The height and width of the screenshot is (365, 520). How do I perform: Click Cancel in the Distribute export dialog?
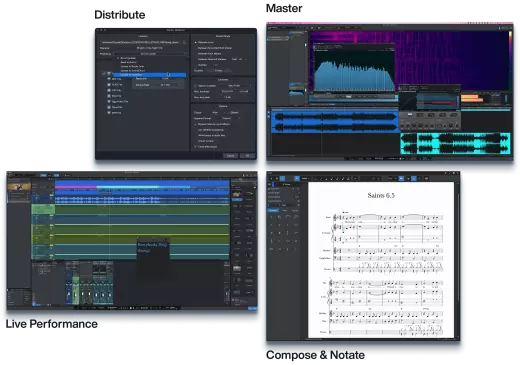230,155
